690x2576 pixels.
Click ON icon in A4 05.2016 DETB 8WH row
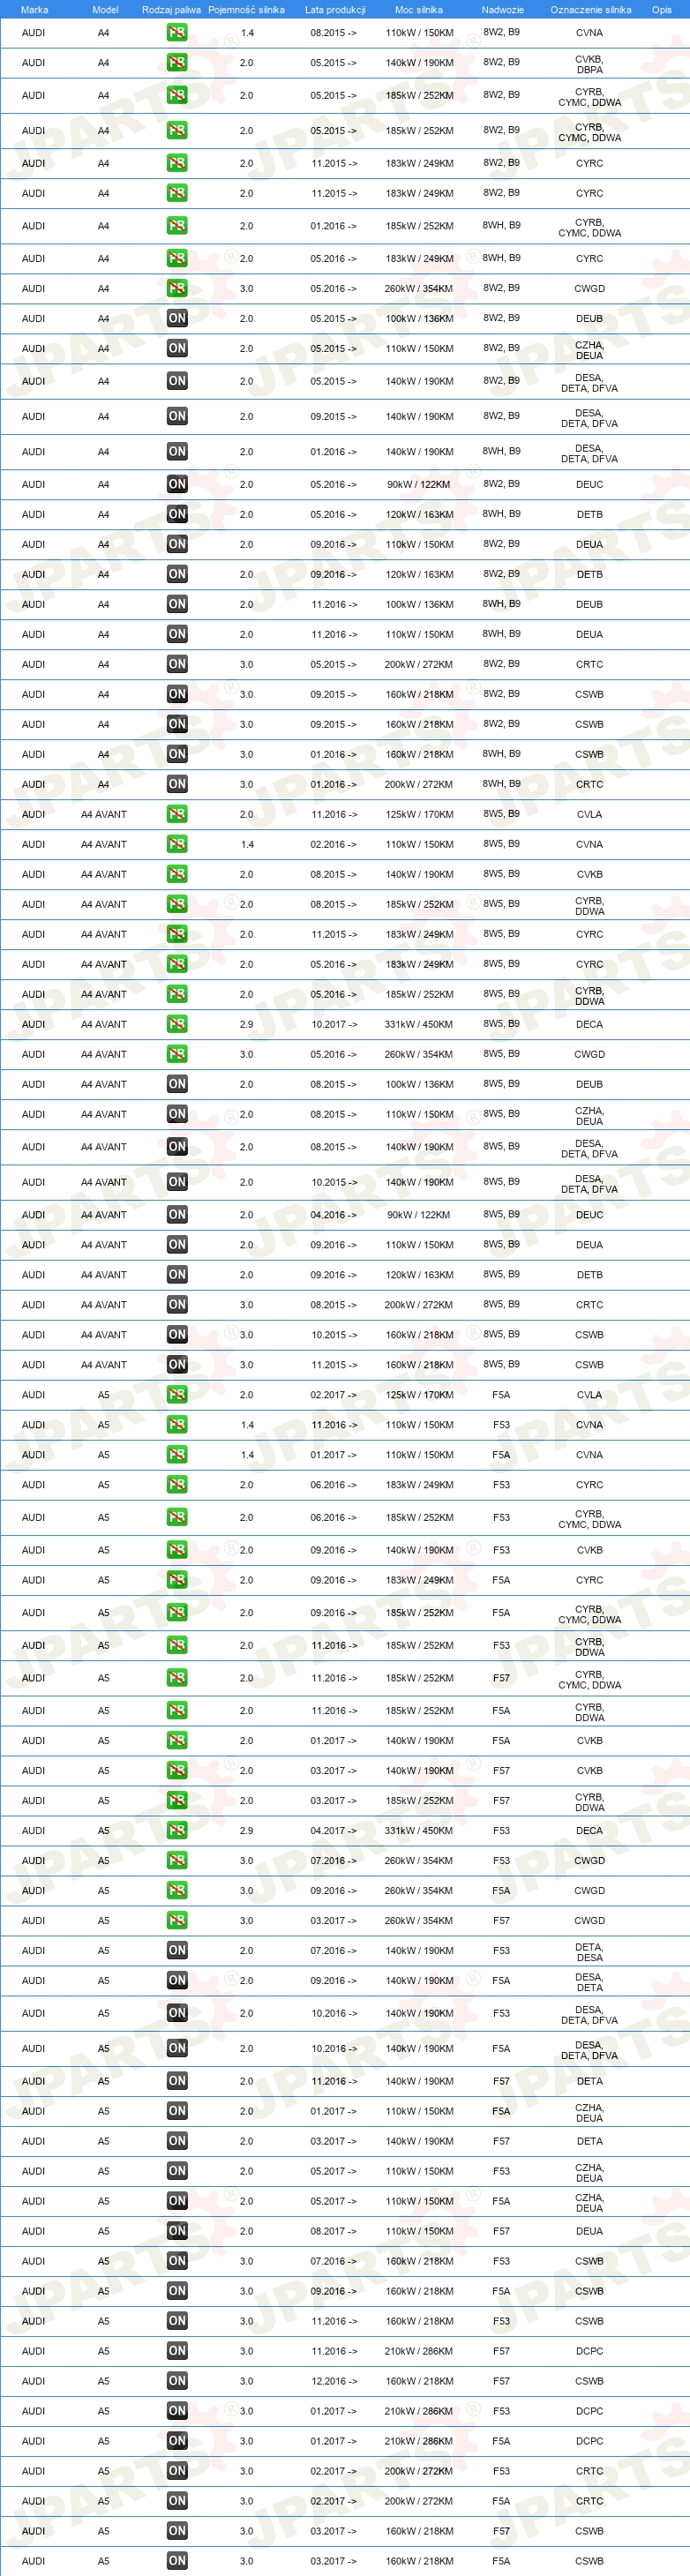(177, 514)
